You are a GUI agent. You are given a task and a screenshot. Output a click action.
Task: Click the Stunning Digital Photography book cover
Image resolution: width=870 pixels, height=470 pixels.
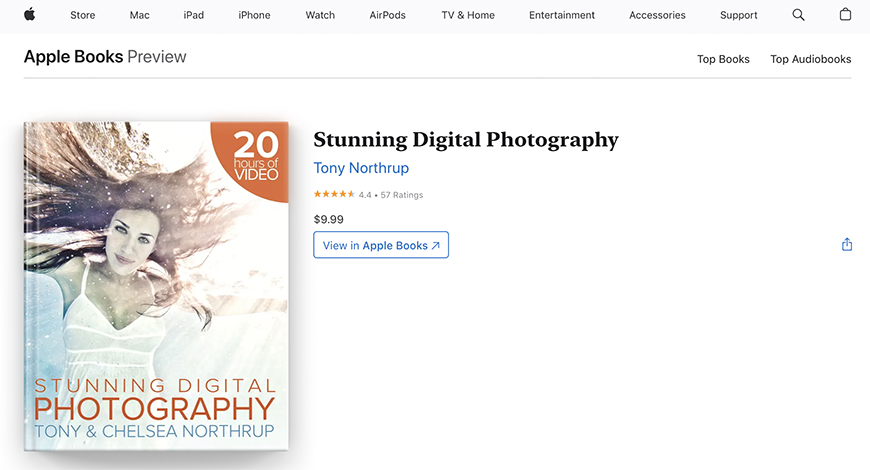click(156, 286)
